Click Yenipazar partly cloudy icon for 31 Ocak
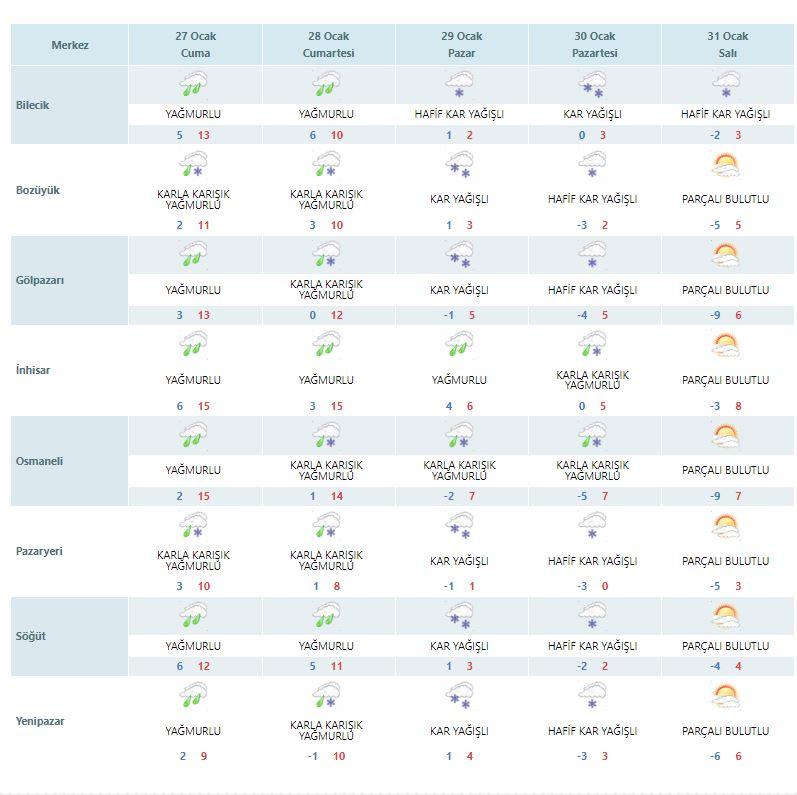This screenshot has height=795, width=797. click(x=725, y=696)
